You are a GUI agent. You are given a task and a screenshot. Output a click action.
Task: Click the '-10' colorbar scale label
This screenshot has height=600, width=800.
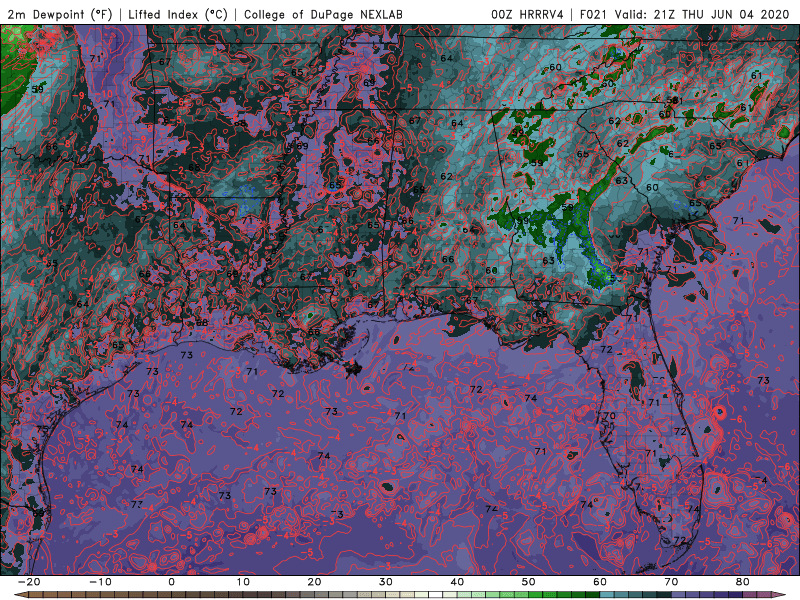pyautogui.click(x=99, y=582)
